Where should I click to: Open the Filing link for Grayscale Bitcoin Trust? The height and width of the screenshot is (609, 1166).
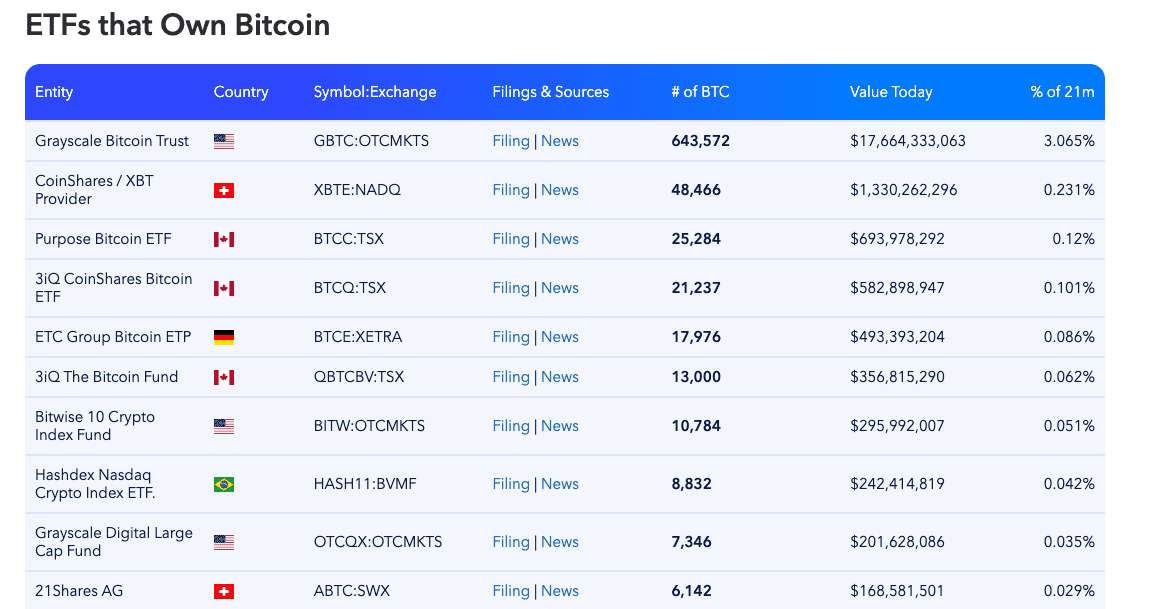point(511,141)
